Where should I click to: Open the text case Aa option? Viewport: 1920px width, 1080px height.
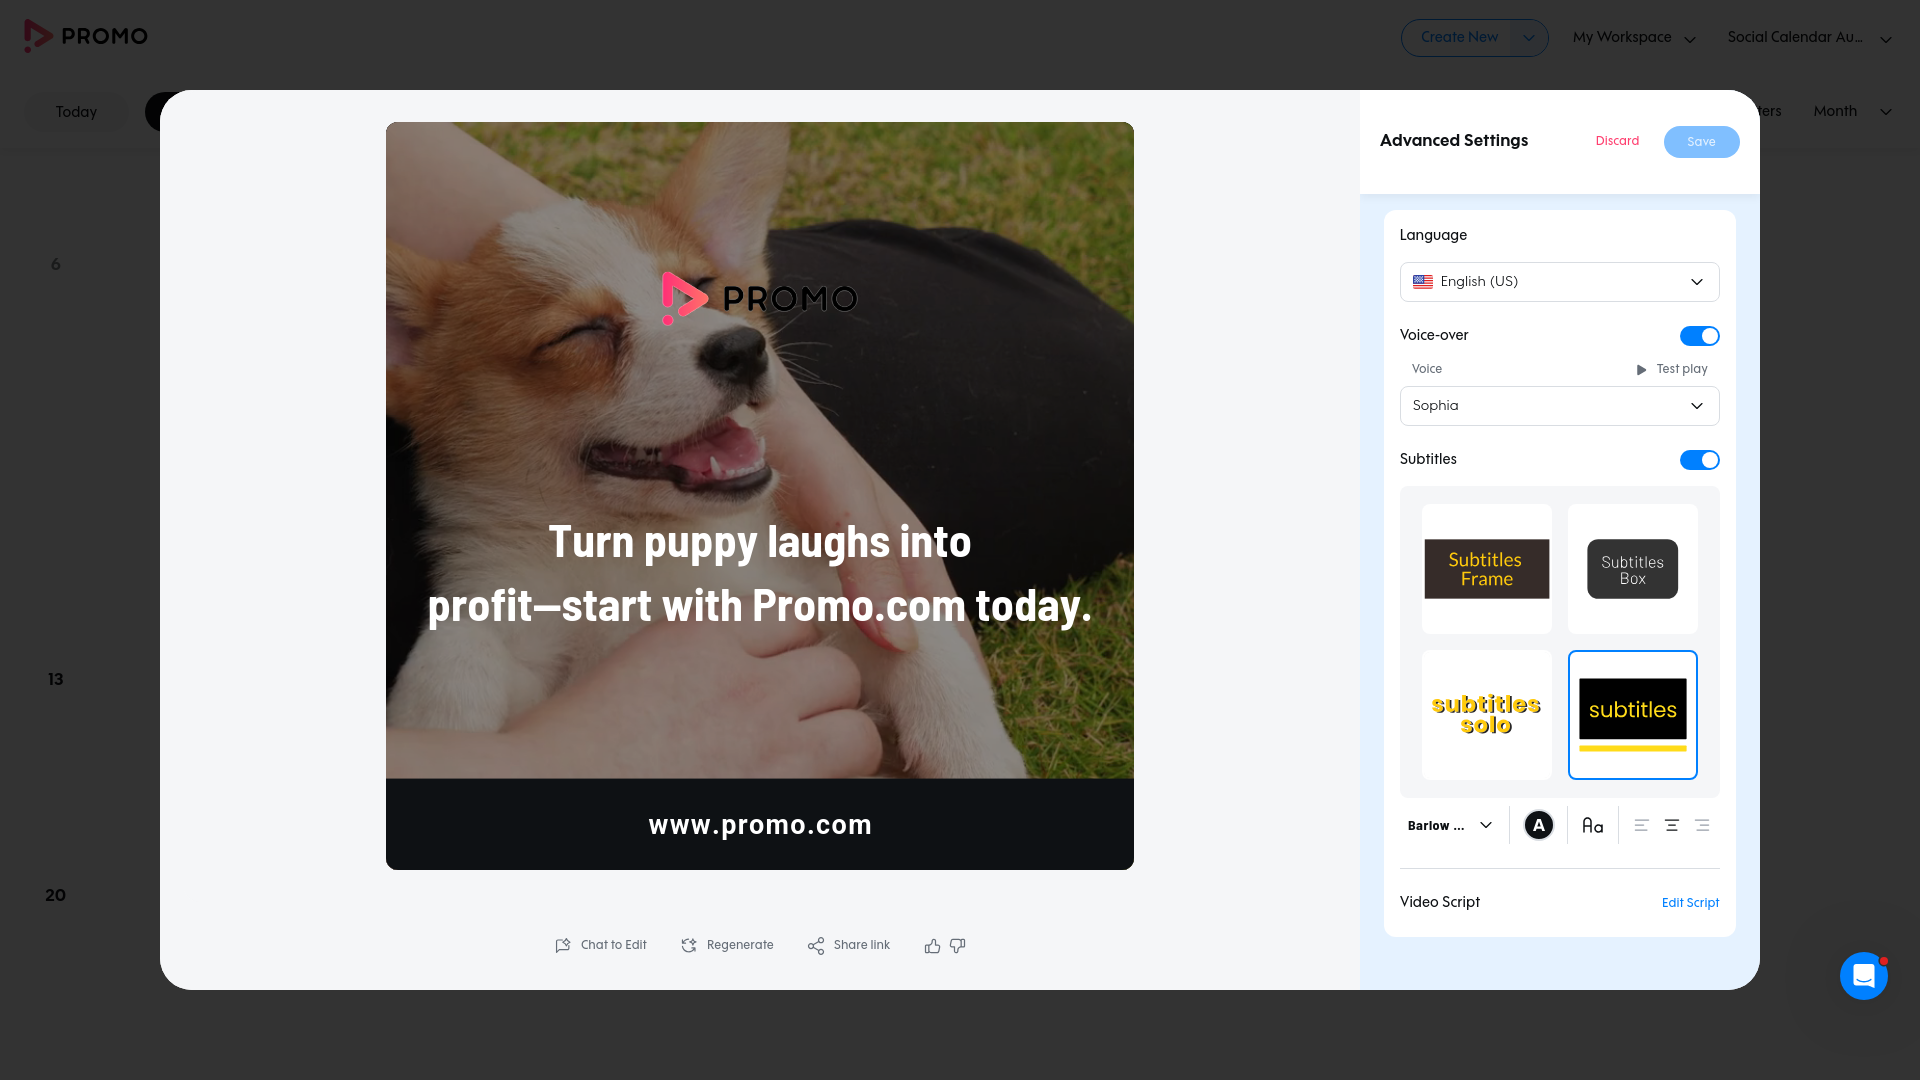[1593, 826]
